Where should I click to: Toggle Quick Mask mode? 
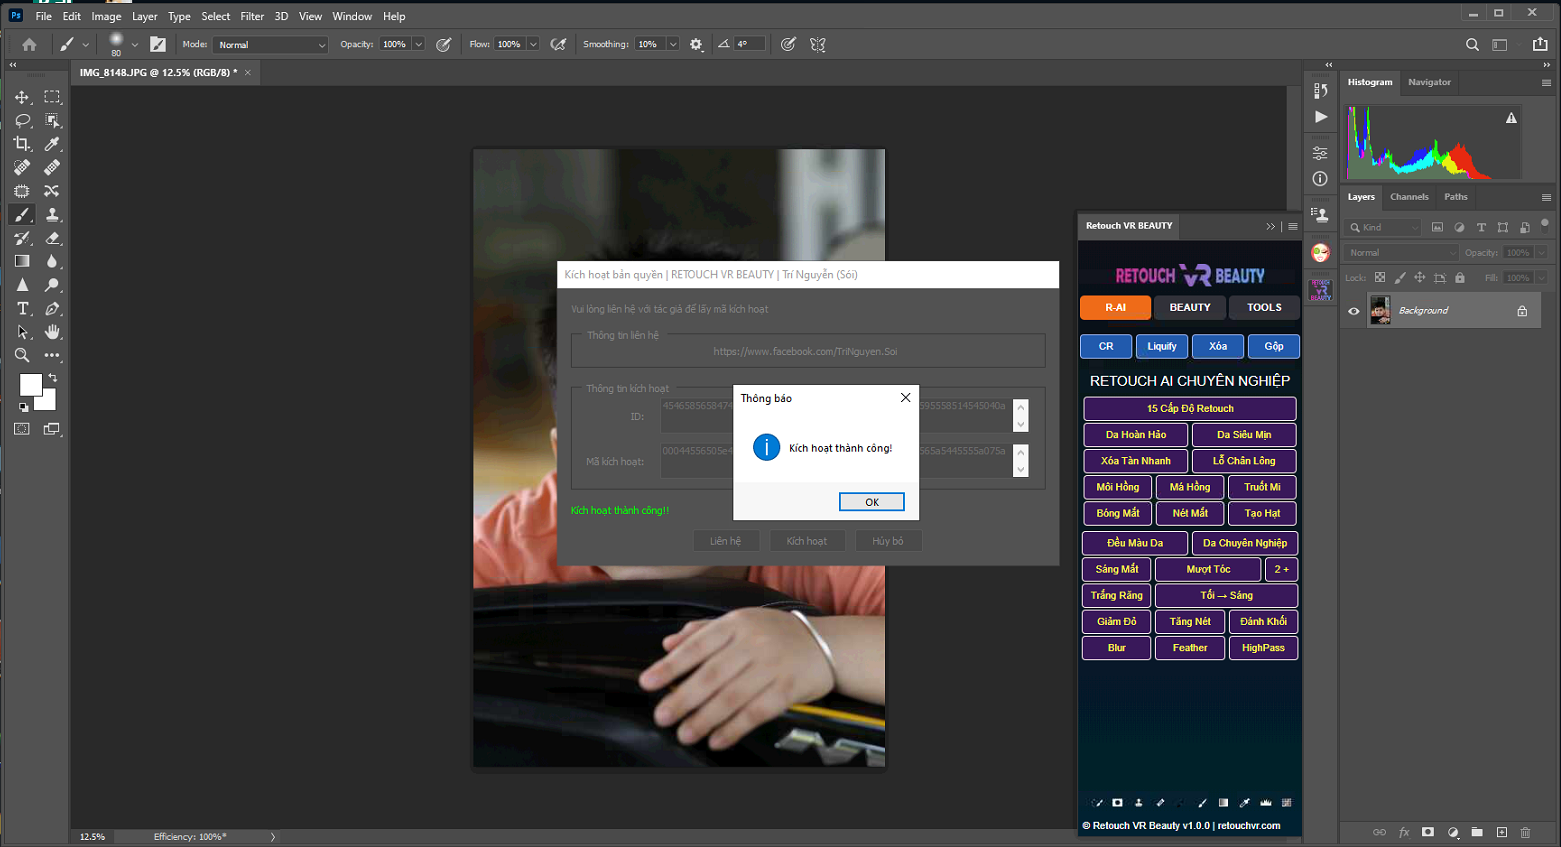(22, 429)
